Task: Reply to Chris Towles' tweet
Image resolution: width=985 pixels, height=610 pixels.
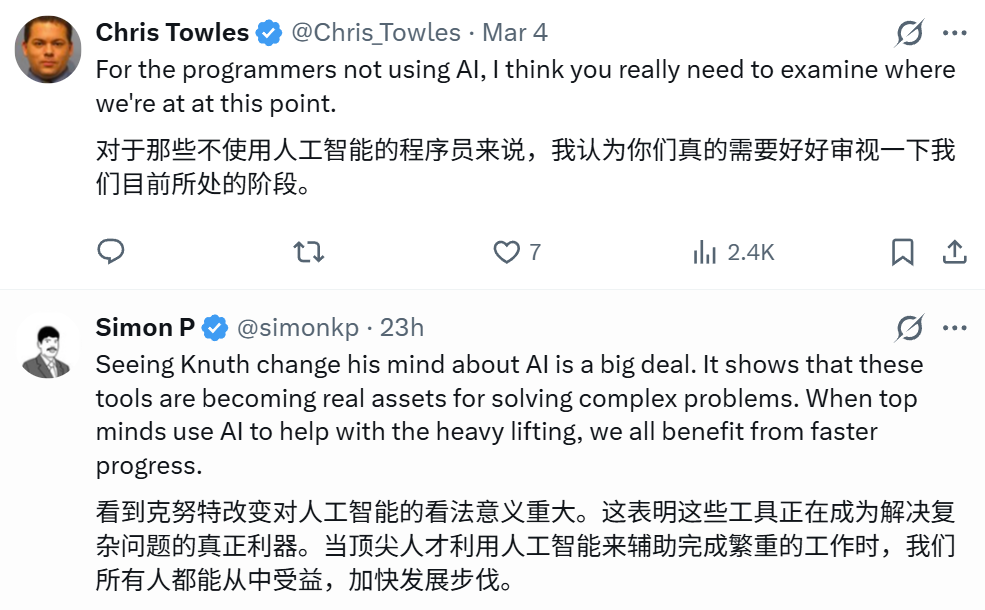Action: [111, 251]
